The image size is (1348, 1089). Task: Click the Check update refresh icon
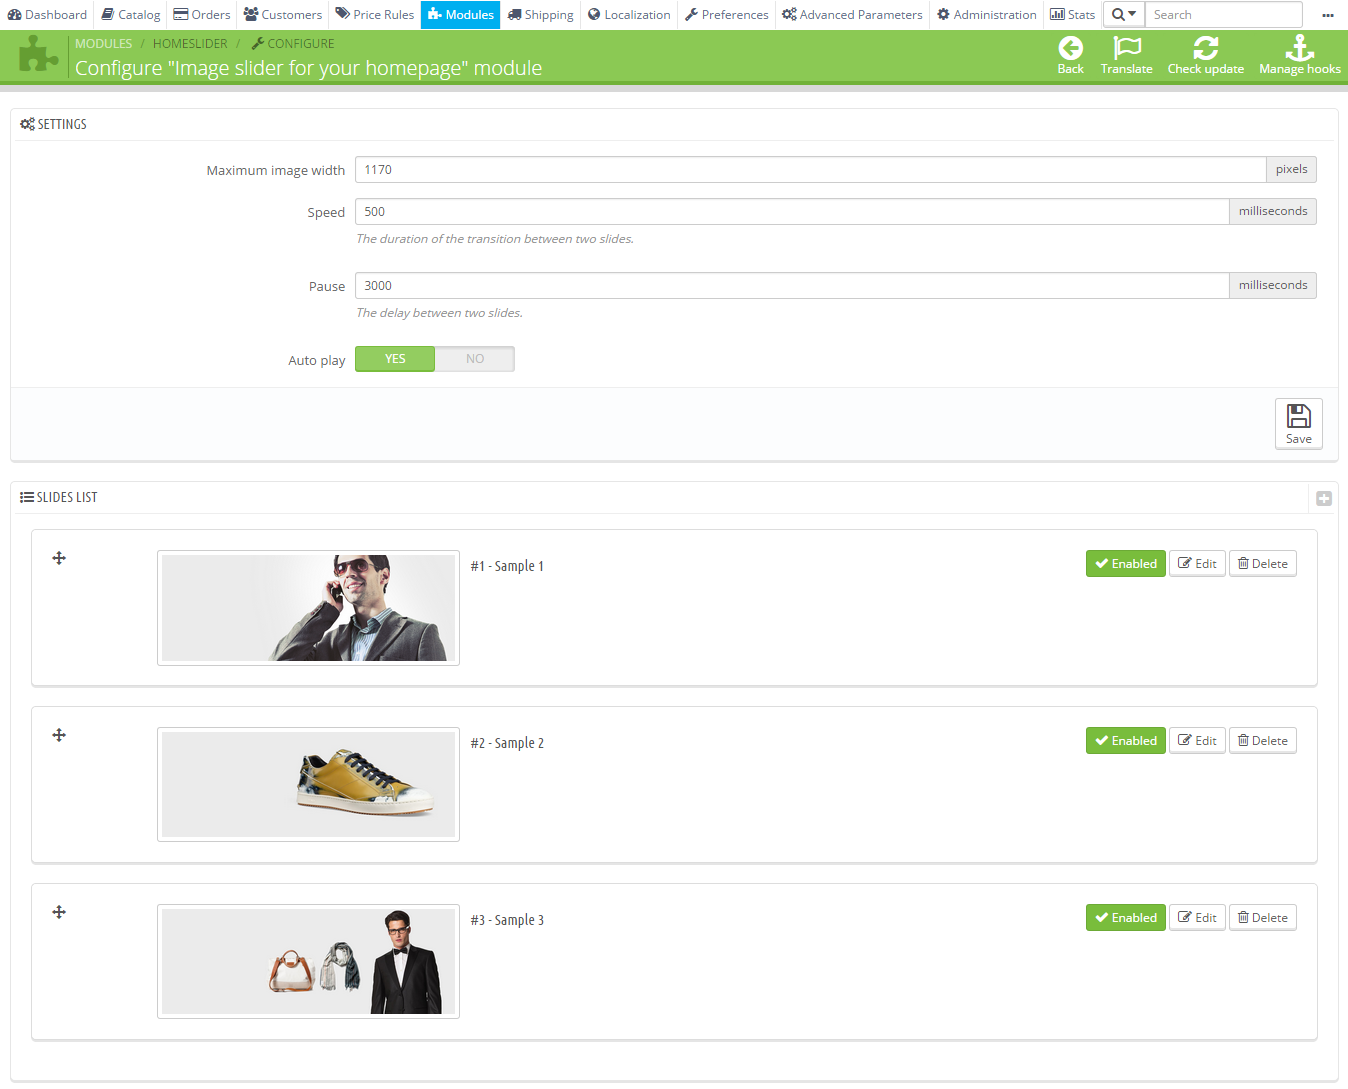pyautogui.click(x=1206, y=48)
